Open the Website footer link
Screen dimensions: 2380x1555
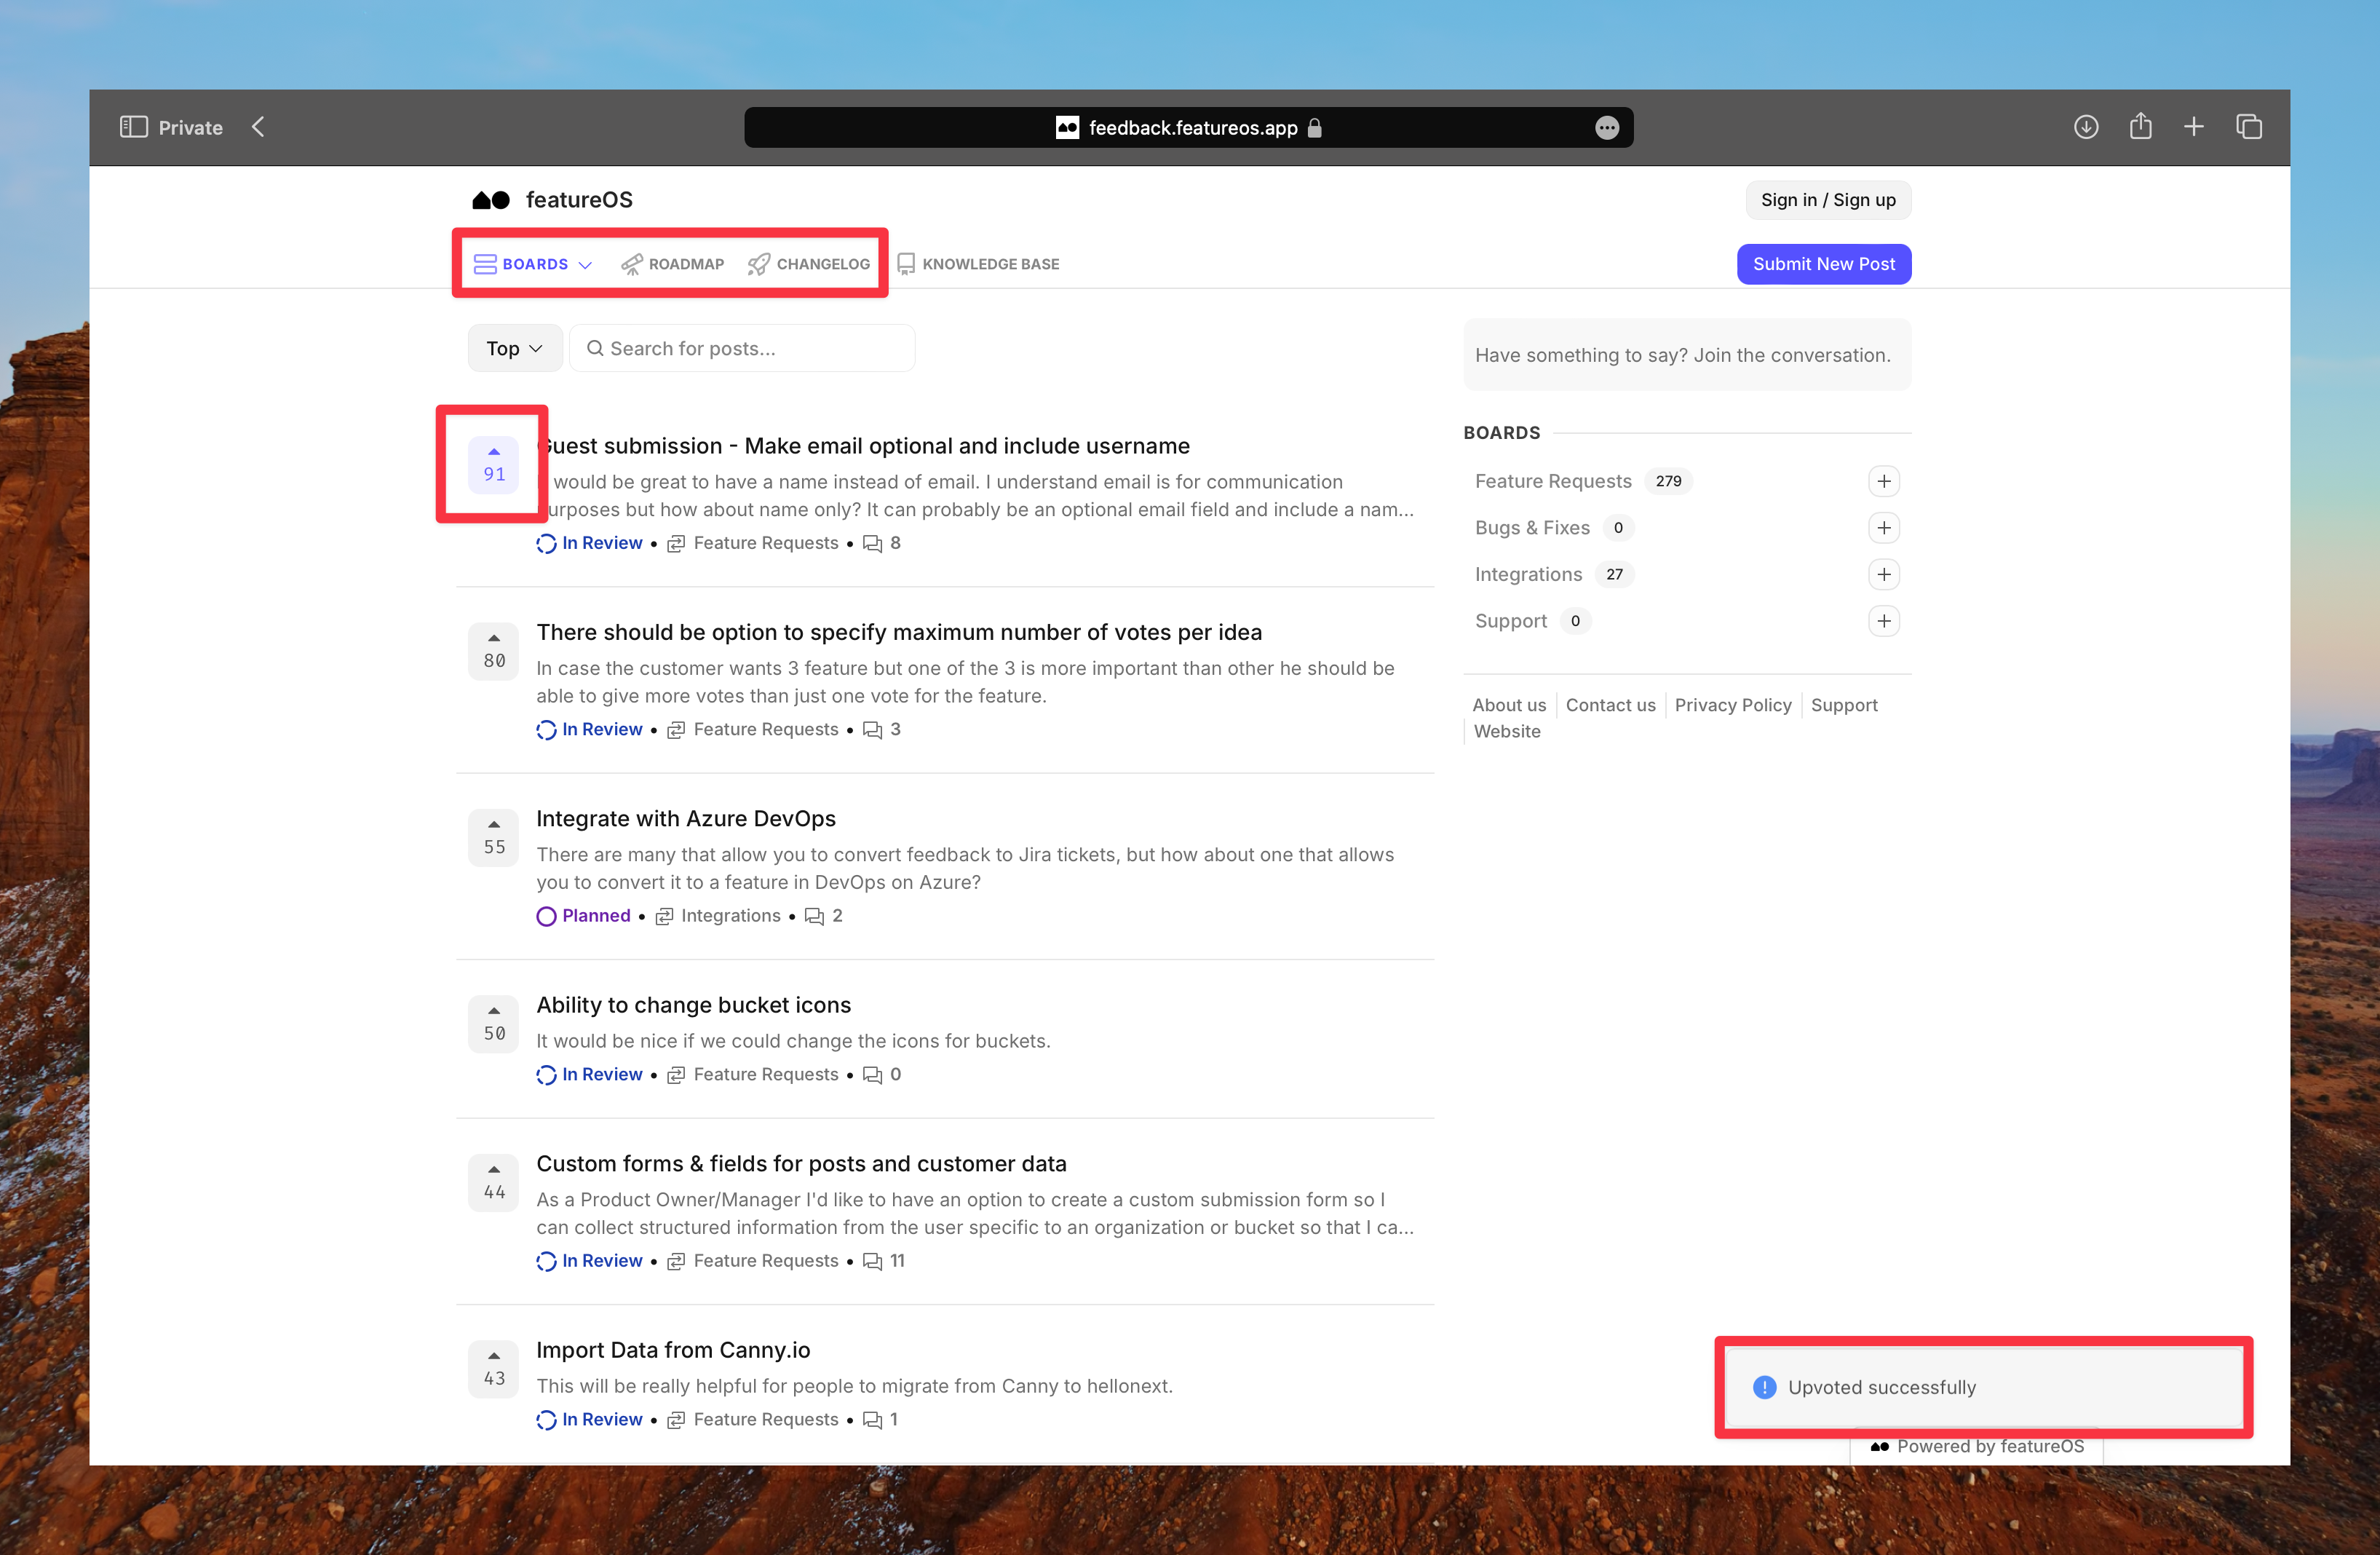tap(1507, 731)
